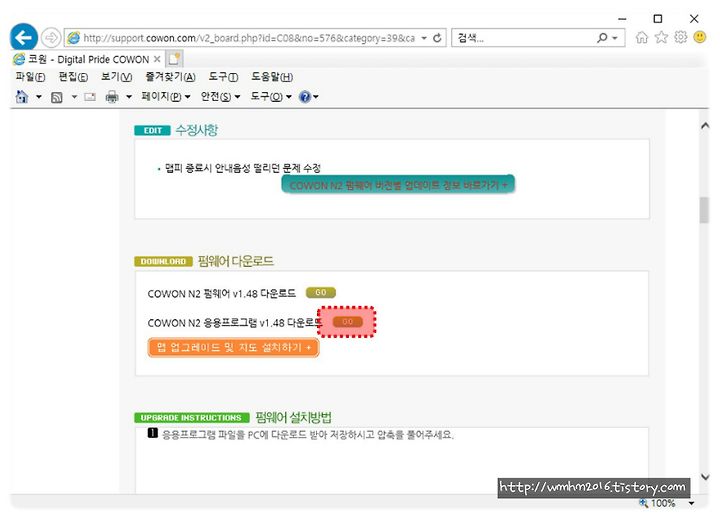Image resolution: width=720 pixels, height=519 pixels.
Task: Click the orange 맵 업그레이드 및 지도 설치하기 button
Action: 233,347
